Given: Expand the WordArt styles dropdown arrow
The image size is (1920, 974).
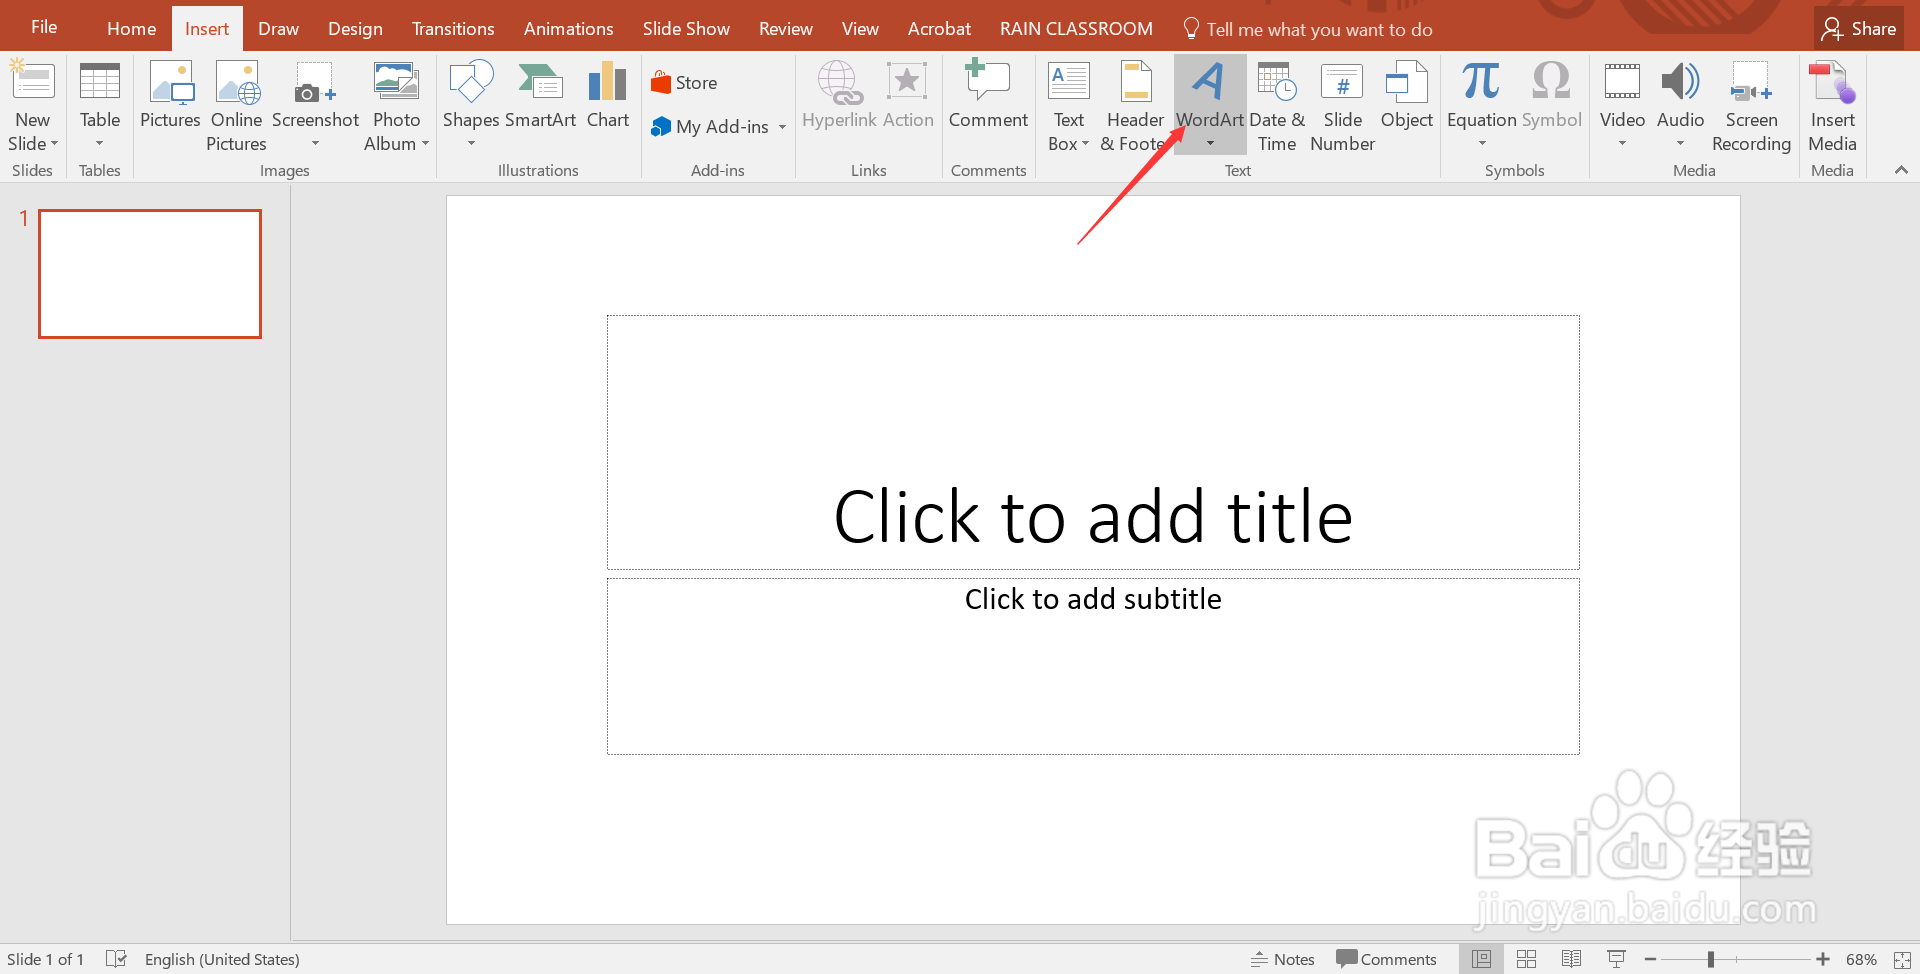Looking at the screenshot, I should click(x=1210, y=144).
